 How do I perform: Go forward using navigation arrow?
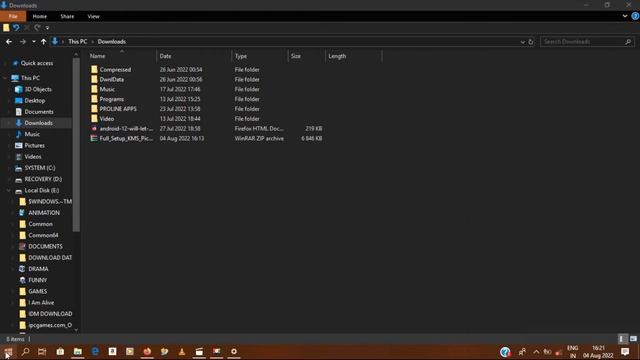tap(22, 42)
